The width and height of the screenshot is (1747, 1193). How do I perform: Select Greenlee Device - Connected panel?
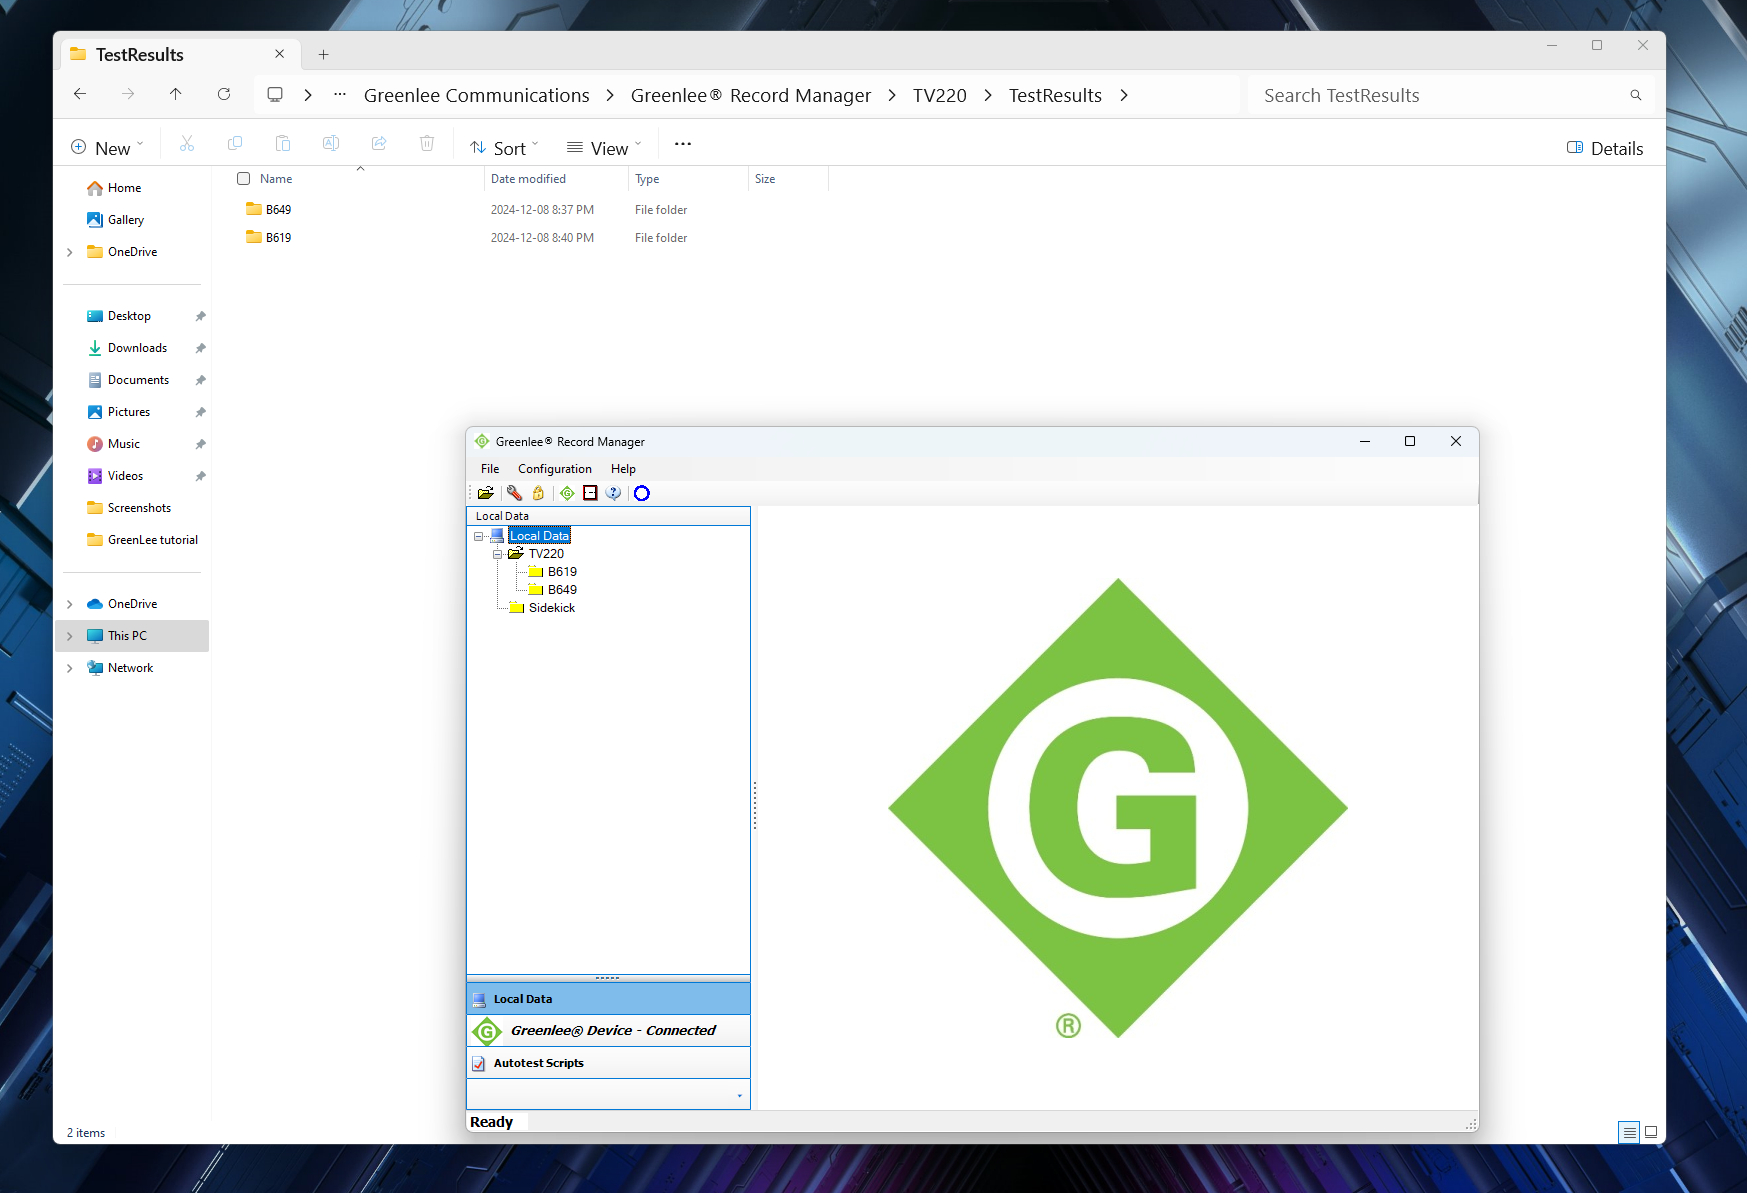tap(612, 1031)
